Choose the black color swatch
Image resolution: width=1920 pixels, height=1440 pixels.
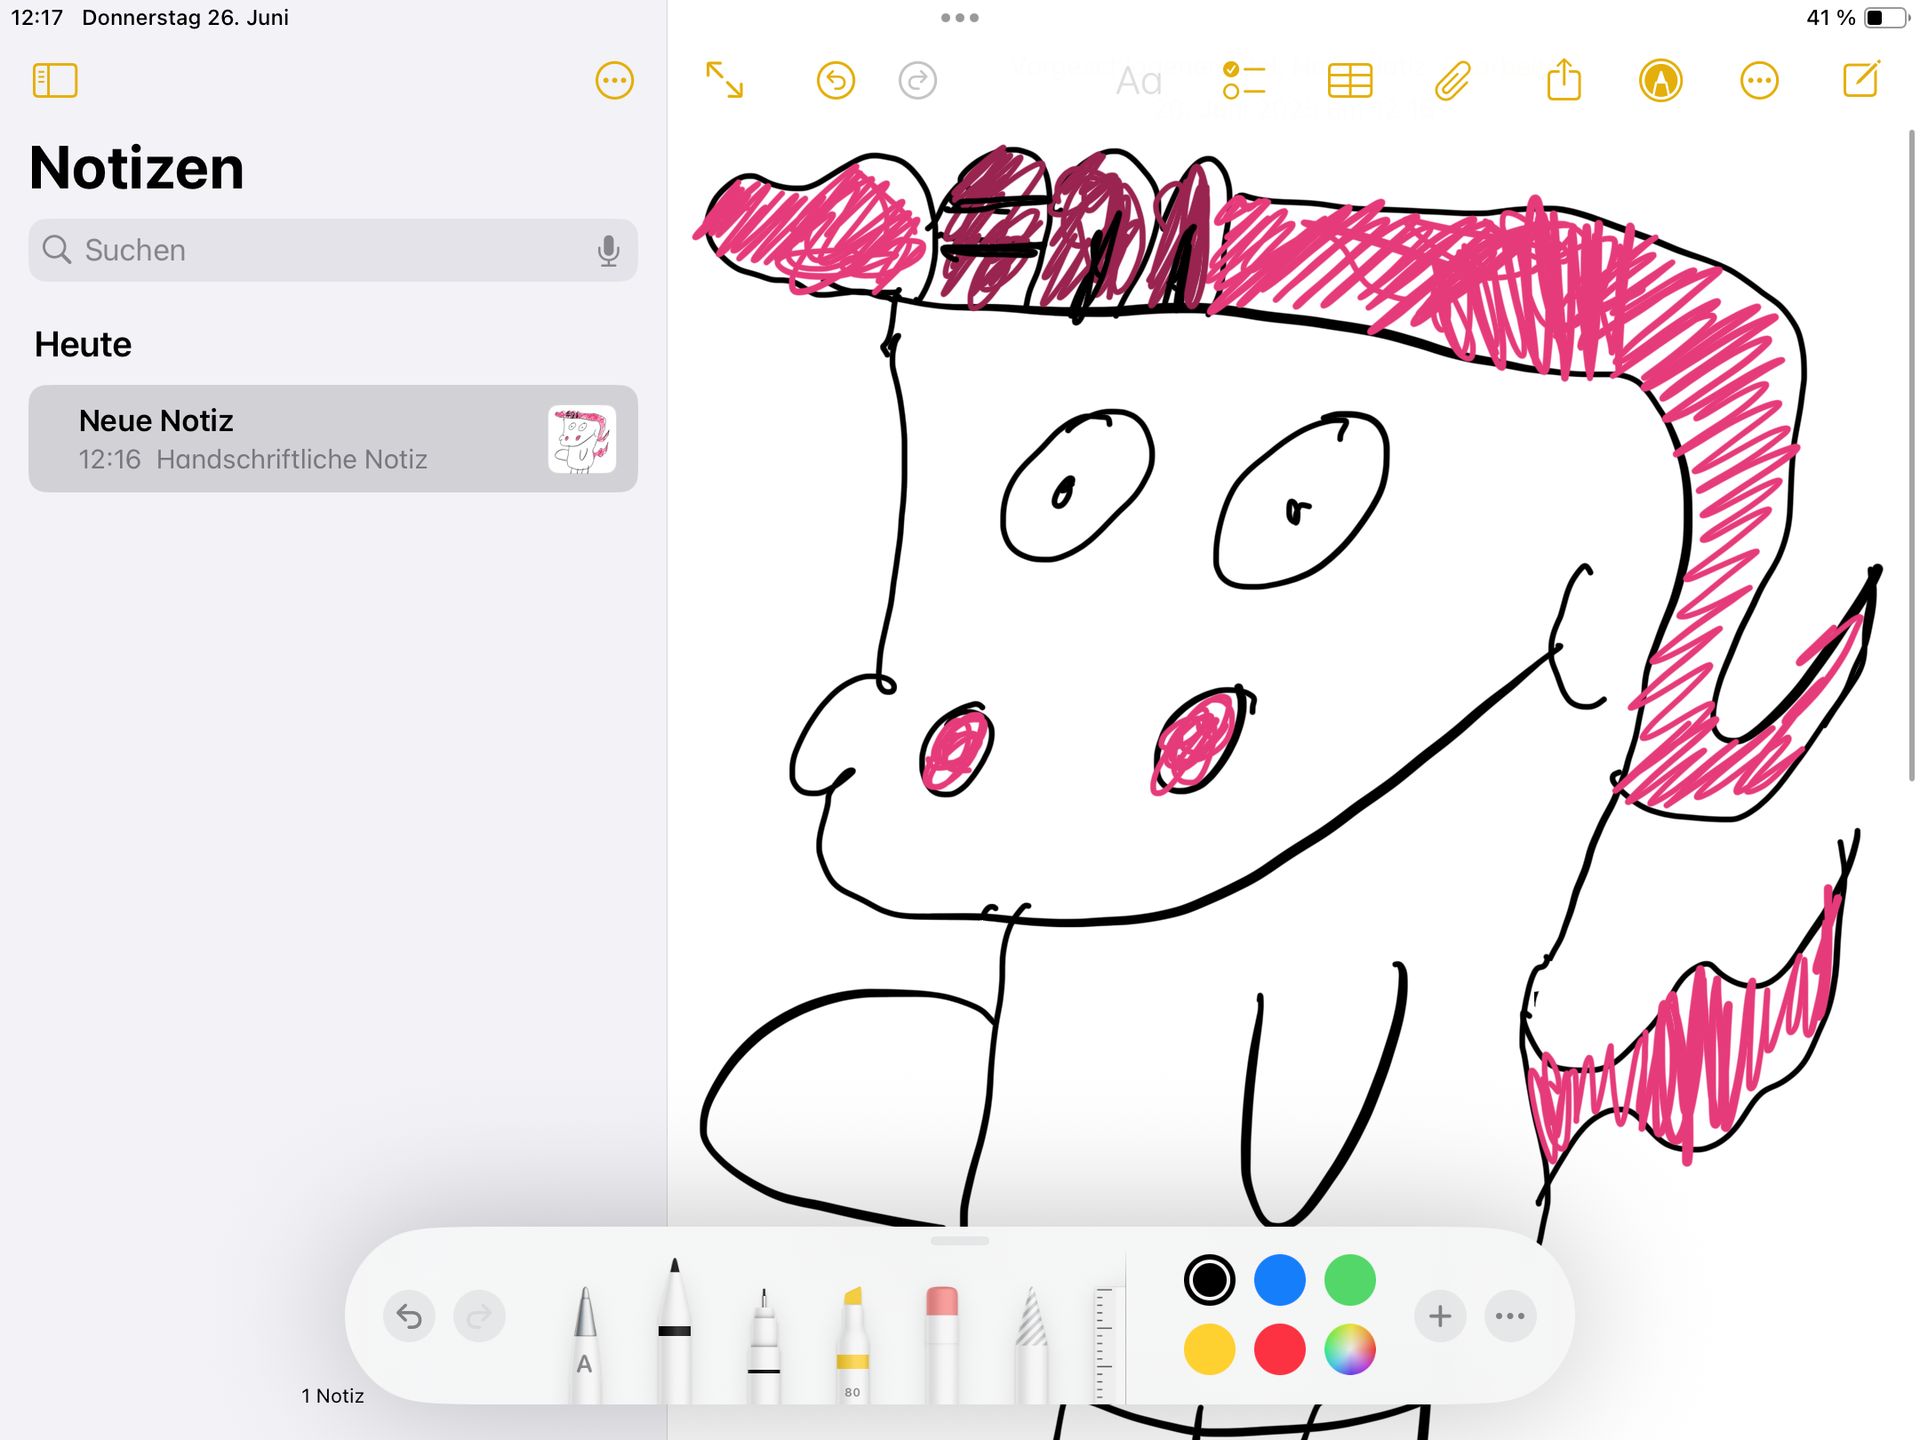tap(1209, 1280)
